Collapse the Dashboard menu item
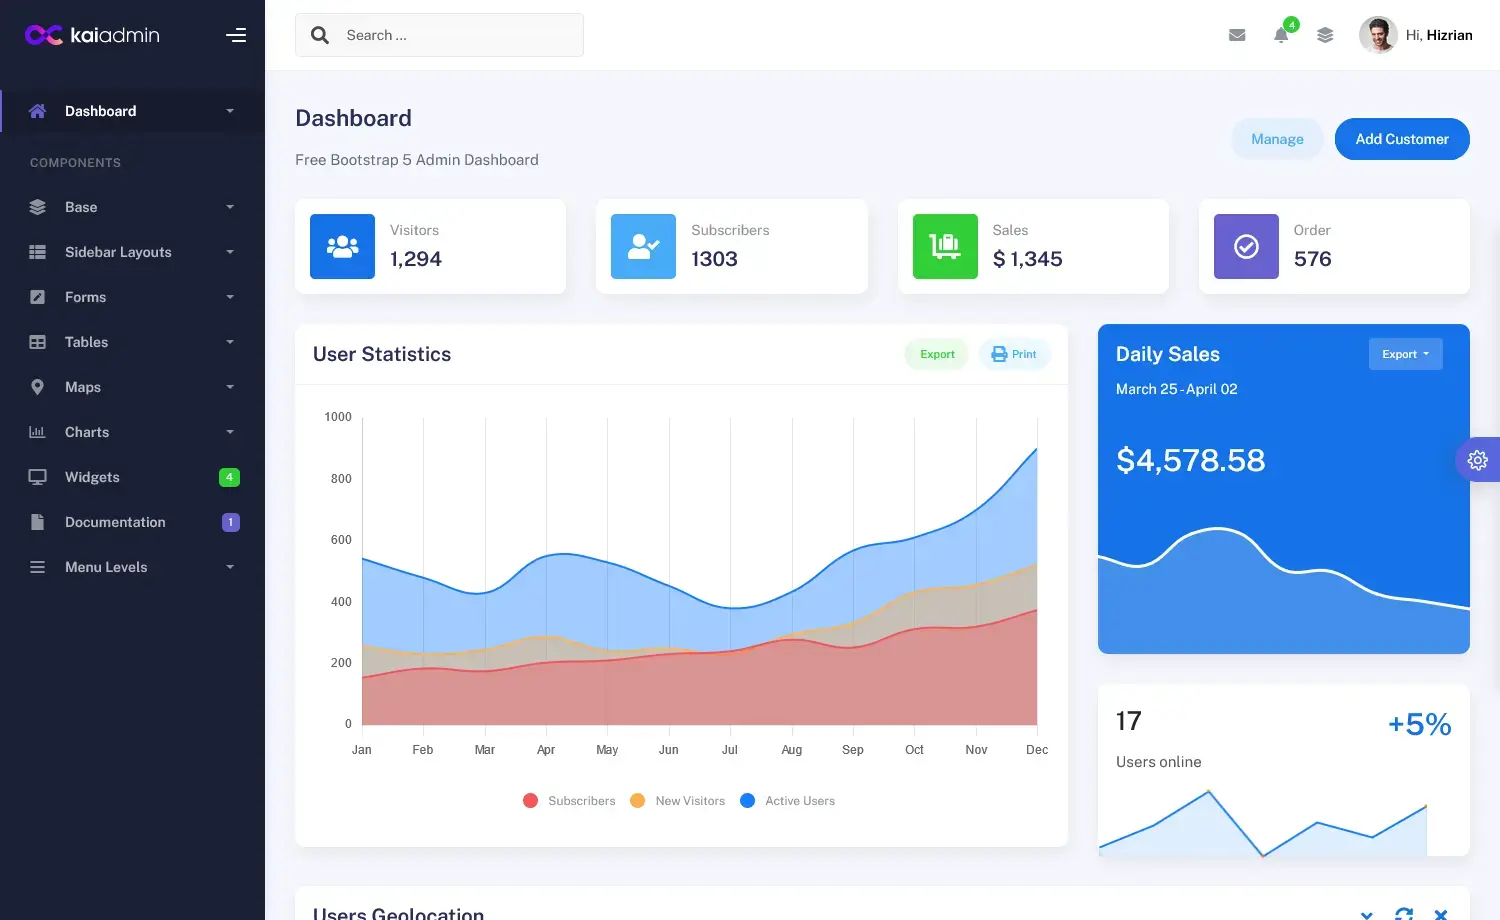The image size is (1500, 920). pos(100,110)
